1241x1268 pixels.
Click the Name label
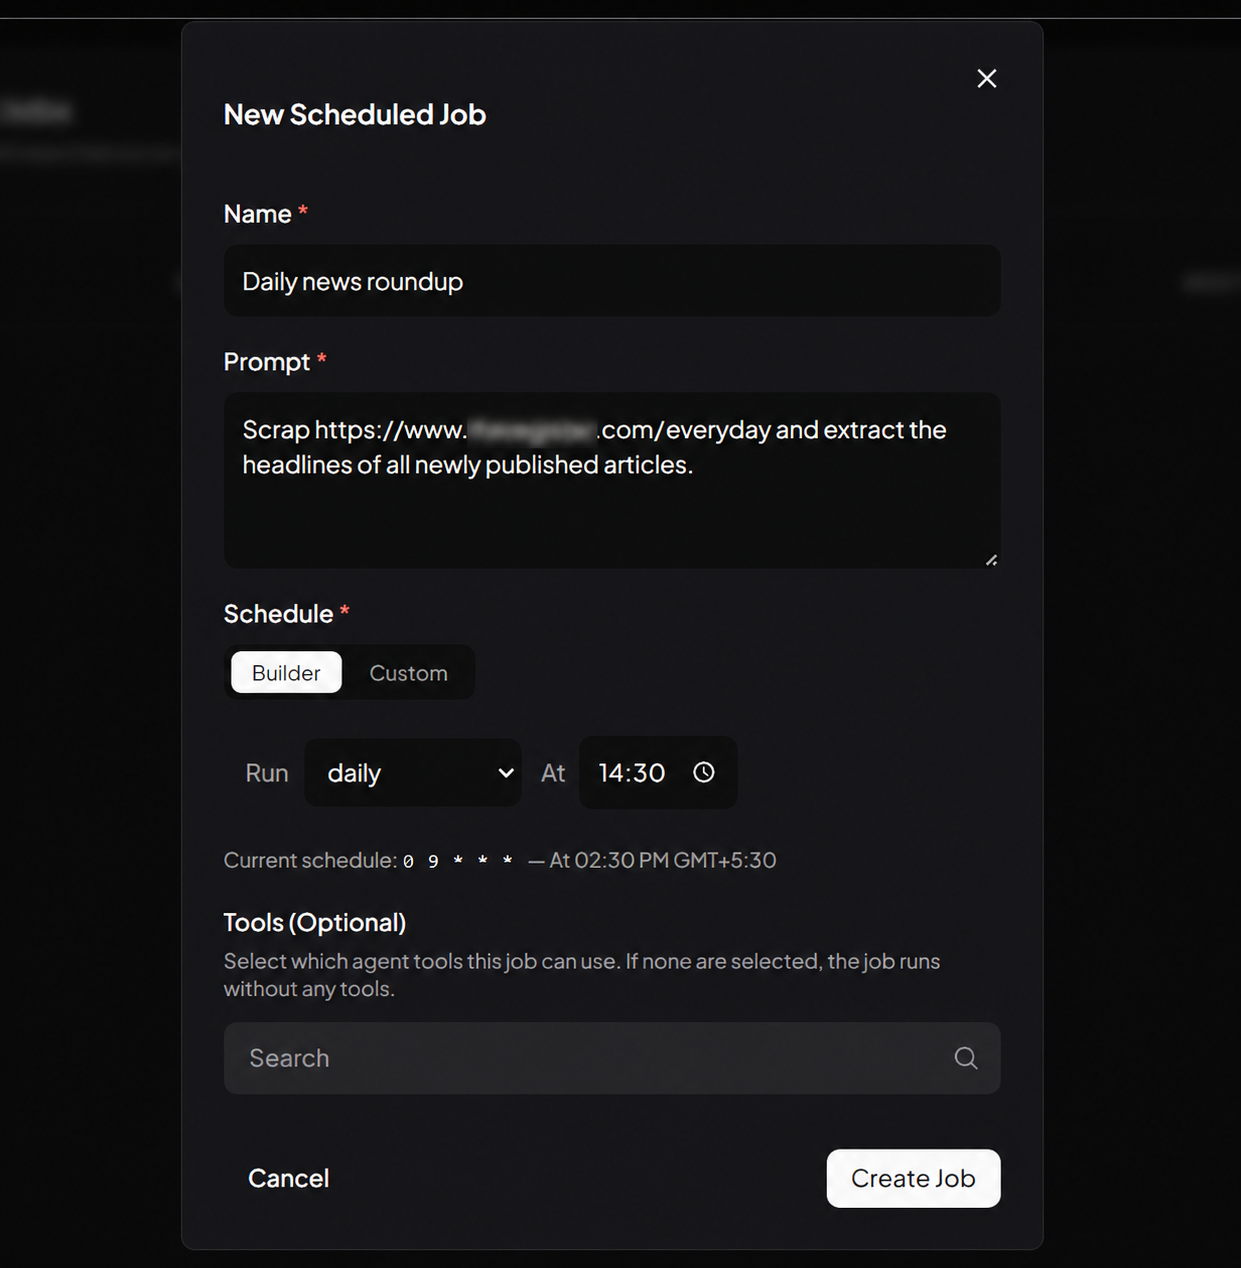257,213
